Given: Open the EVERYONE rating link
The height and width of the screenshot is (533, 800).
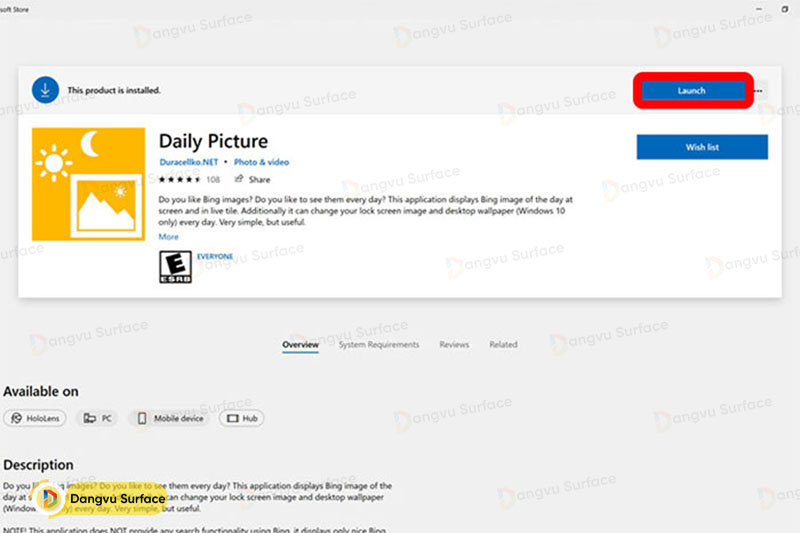Looking at the screenshot, I should pyautogui.click(x=215, y=256).
